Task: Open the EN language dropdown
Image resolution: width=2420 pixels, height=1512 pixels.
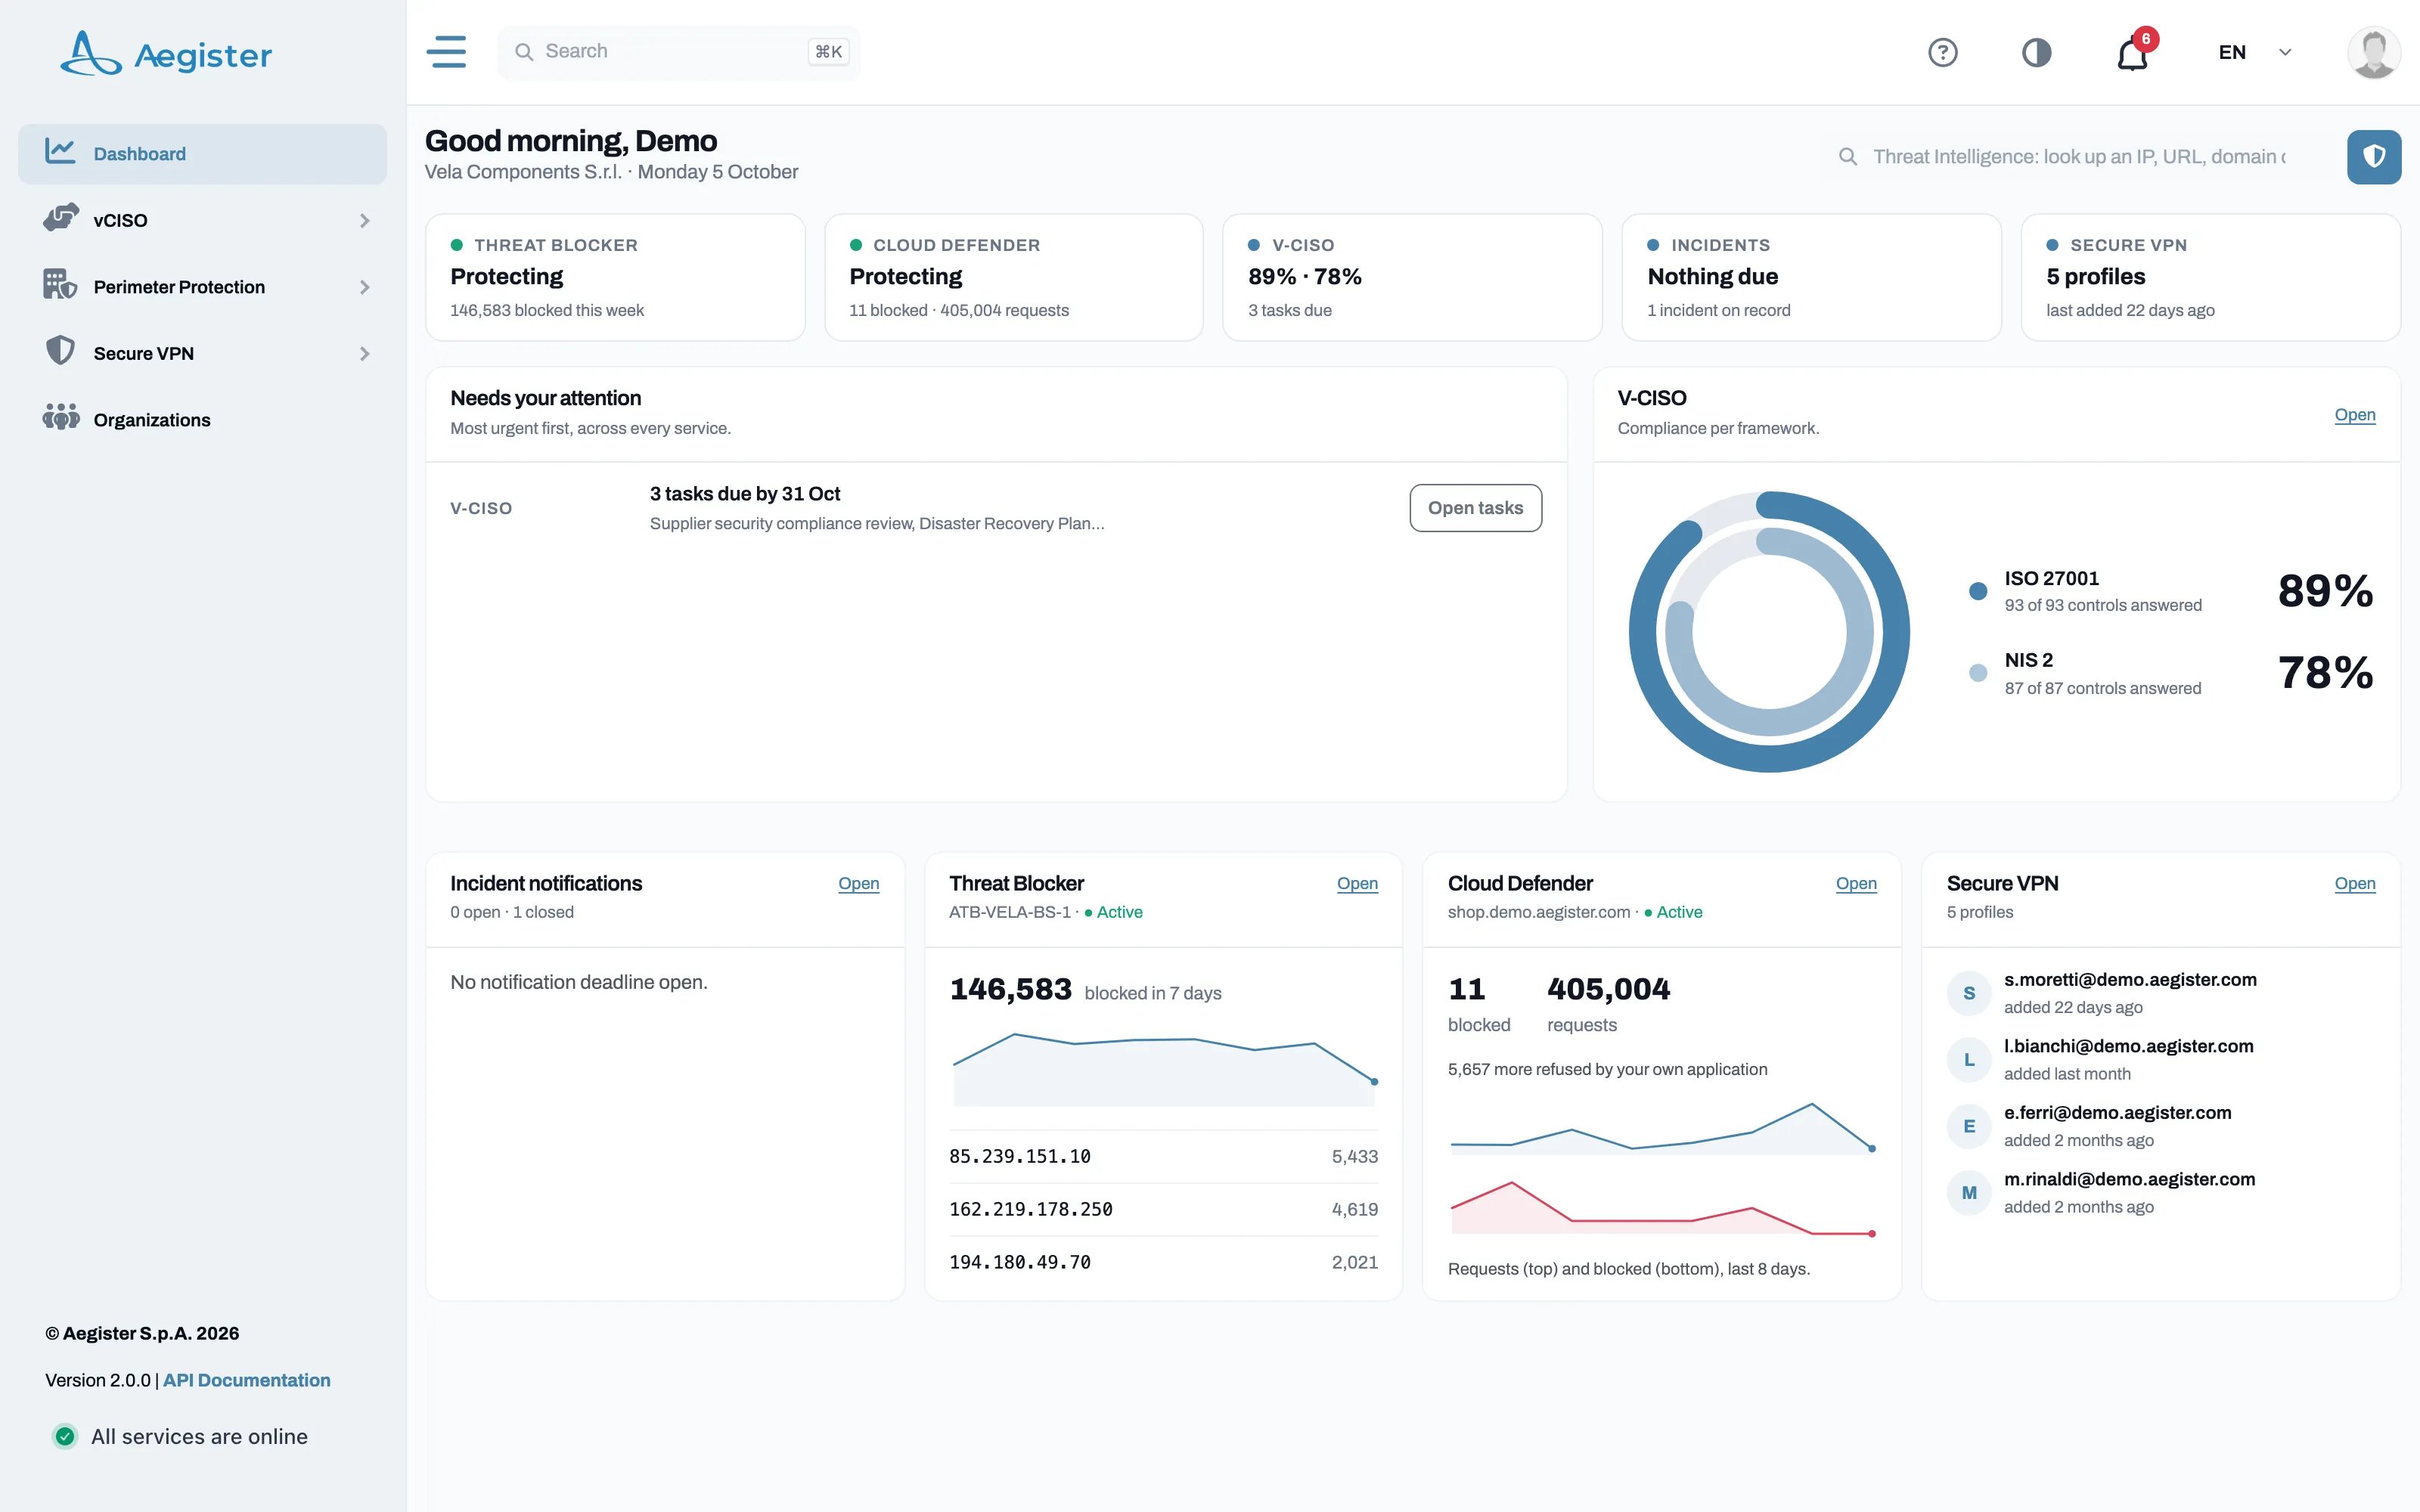Action: [2254, 52]
